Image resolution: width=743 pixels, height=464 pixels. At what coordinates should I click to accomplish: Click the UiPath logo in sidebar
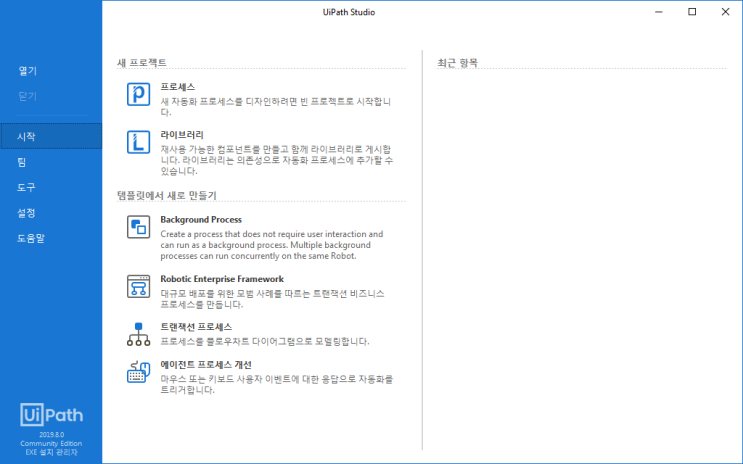pos(51,415)
